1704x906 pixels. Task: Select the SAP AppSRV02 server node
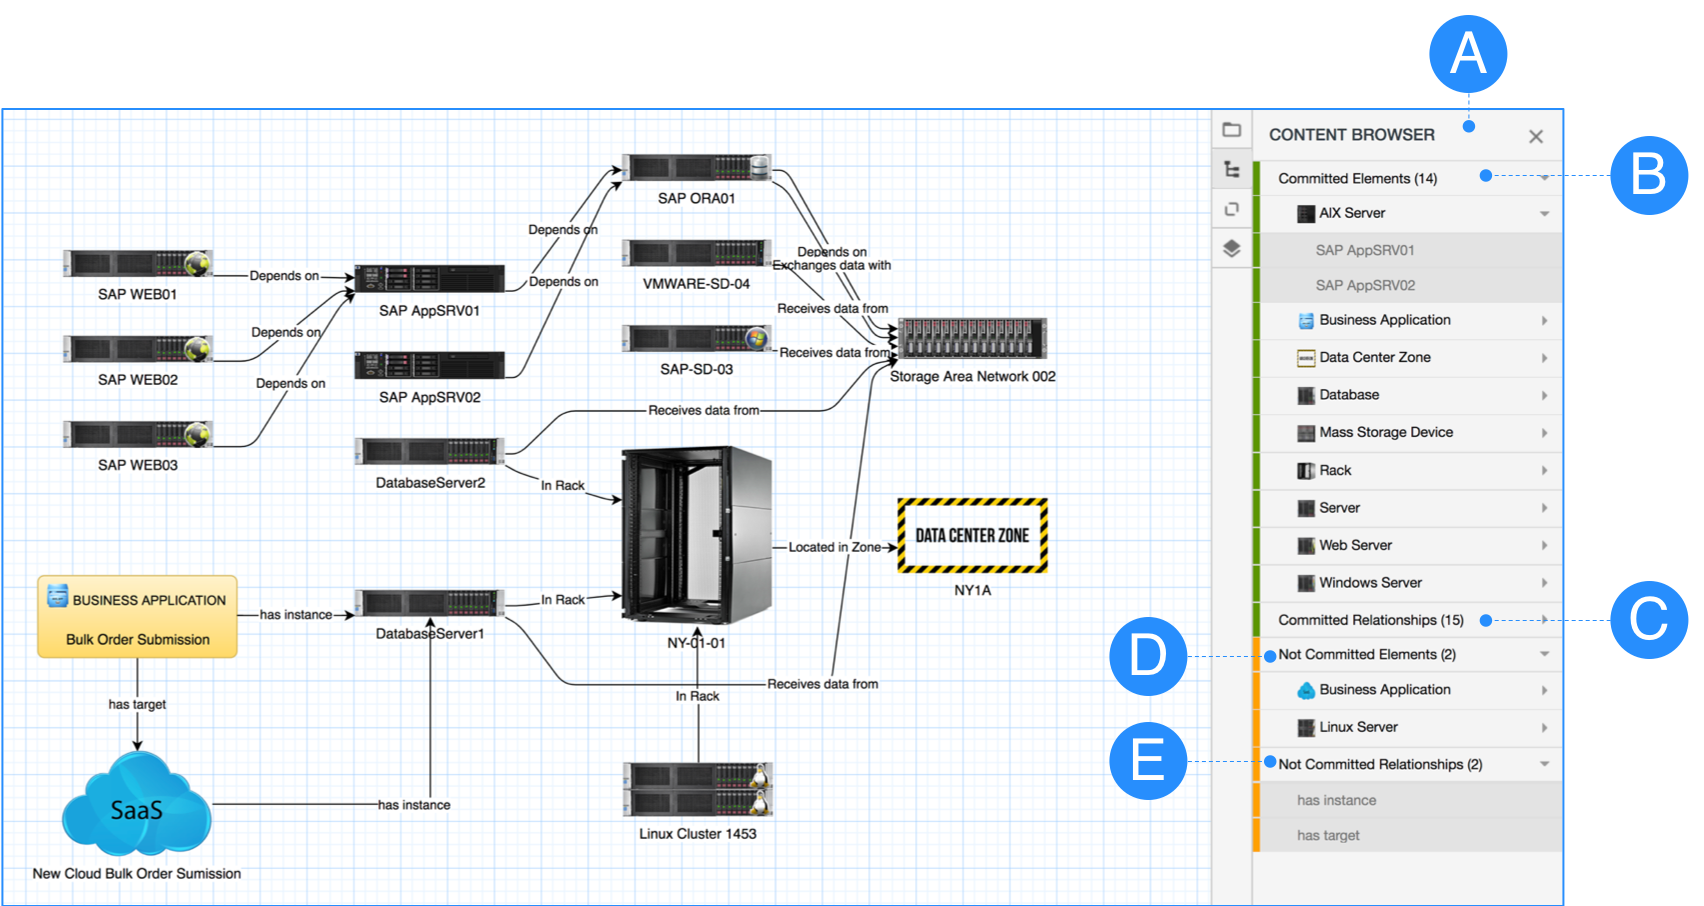click(430, 365)
